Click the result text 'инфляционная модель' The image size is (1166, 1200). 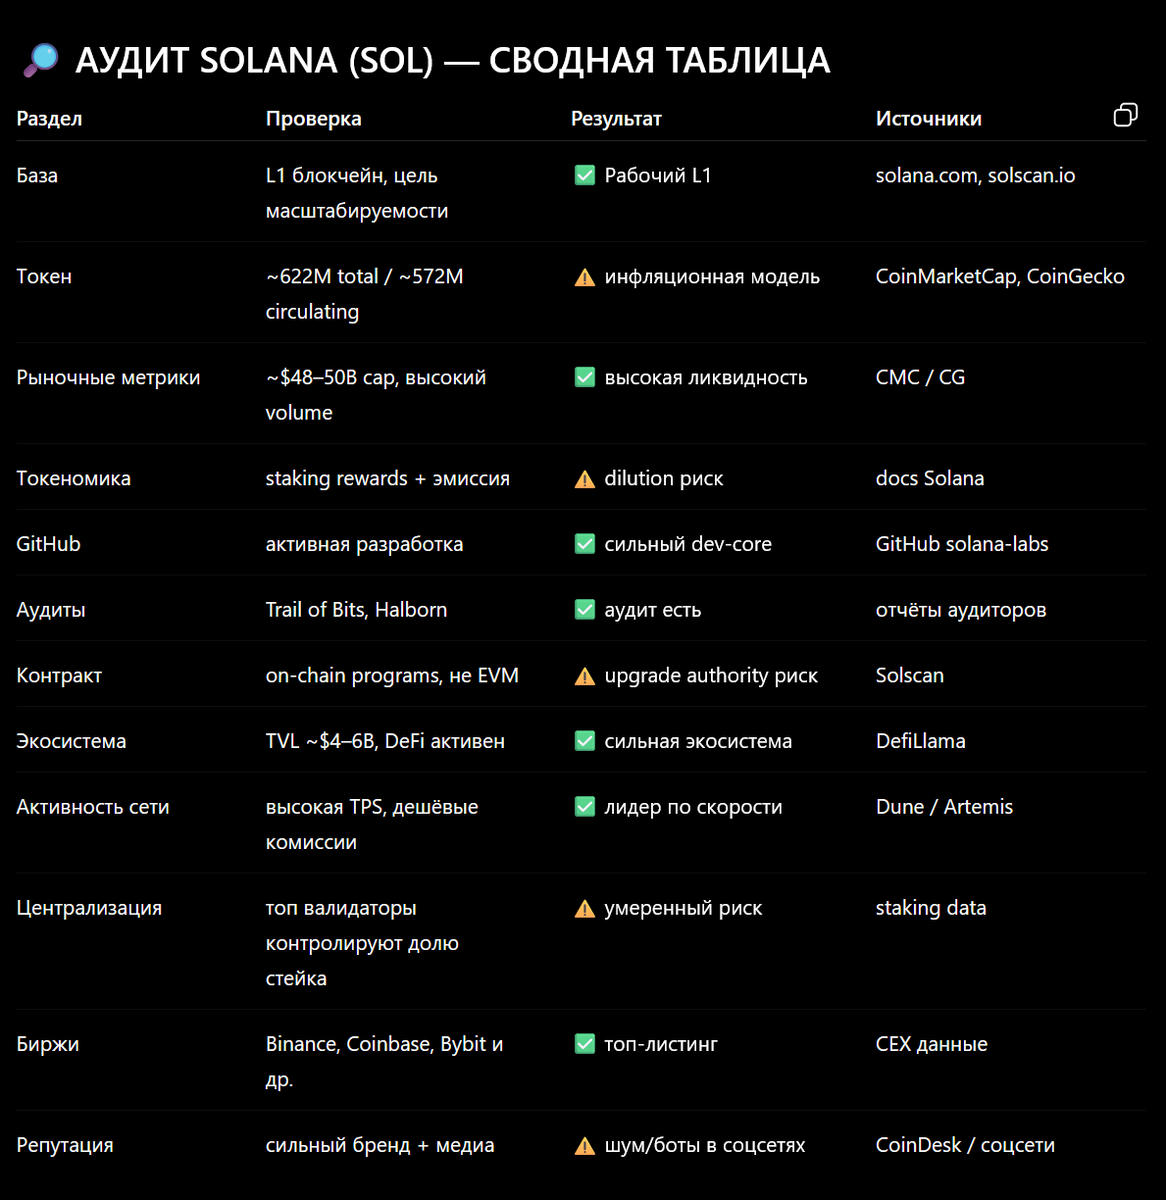point(712,276)
